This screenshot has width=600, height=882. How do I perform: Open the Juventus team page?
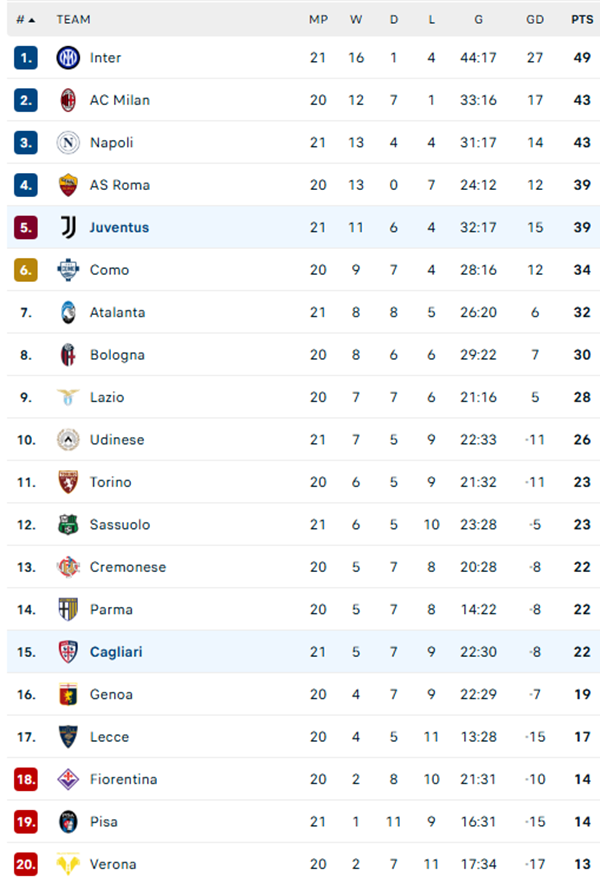[x=120, y=227]
